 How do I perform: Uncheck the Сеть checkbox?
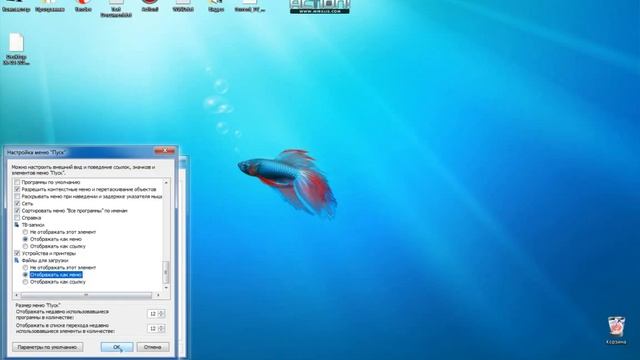pos(17,203)
